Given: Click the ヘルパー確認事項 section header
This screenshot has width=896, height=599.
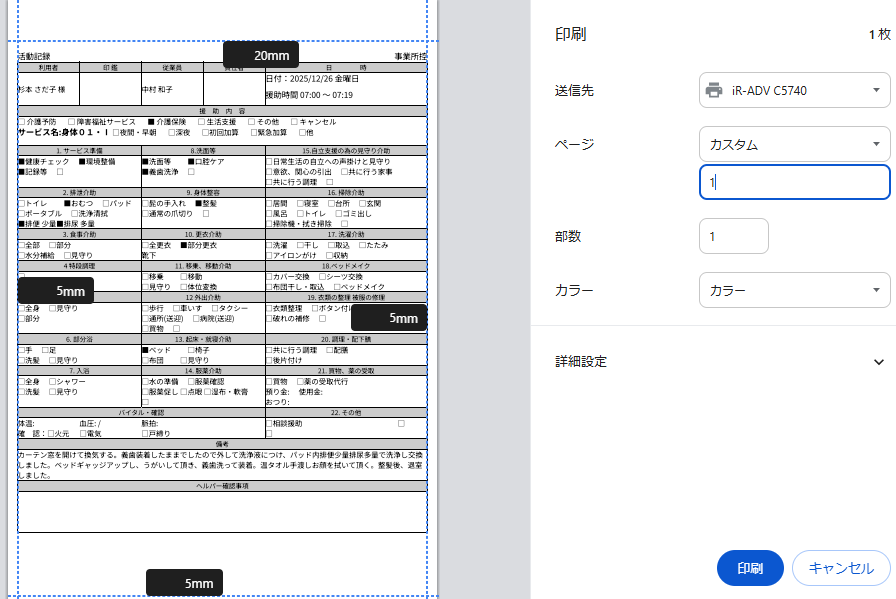Looking at the screenshot, I should [x=222, y=485].
